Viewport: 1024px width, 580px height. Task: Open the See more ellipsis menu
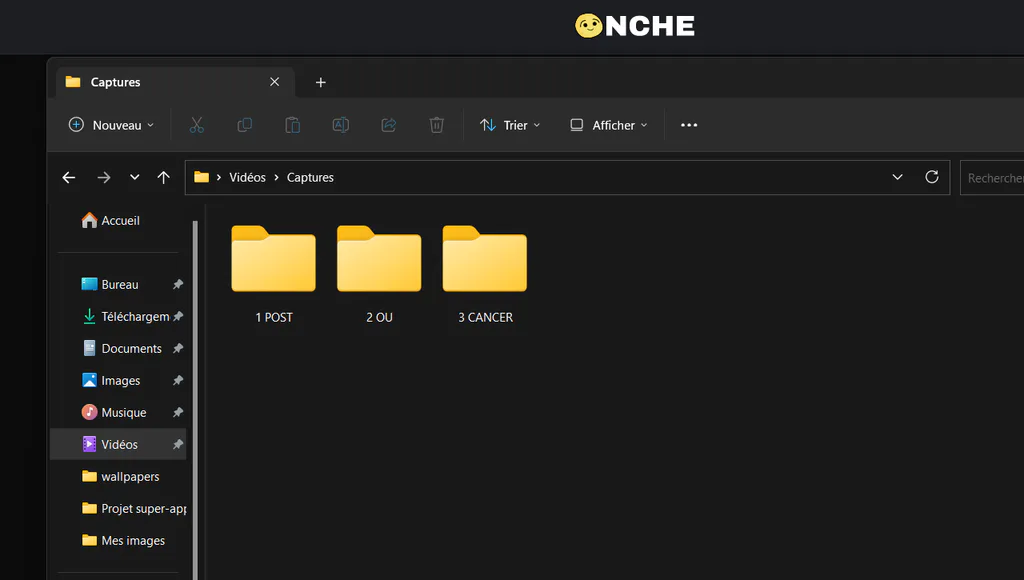tap(689, 125)
